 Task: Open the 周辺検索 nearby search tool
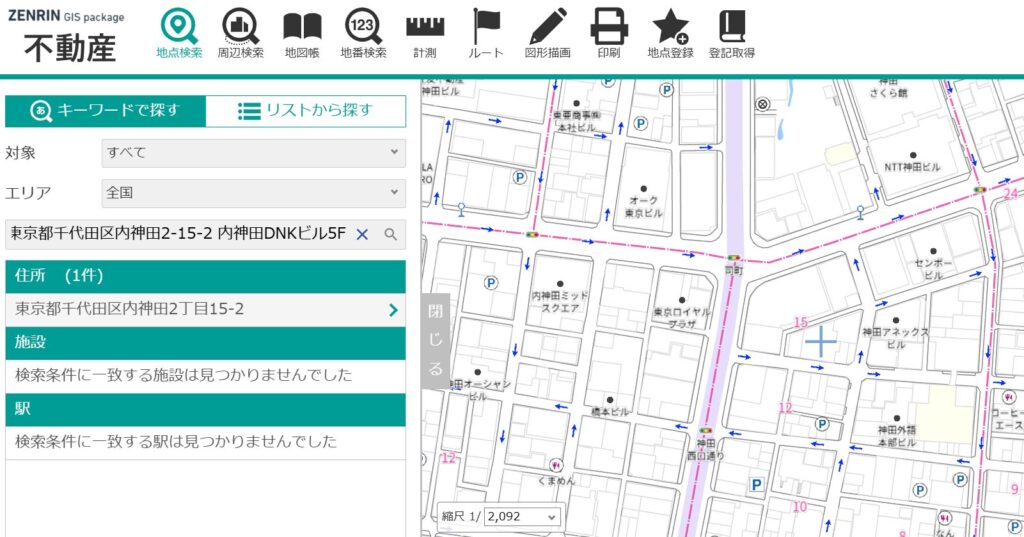240,33
